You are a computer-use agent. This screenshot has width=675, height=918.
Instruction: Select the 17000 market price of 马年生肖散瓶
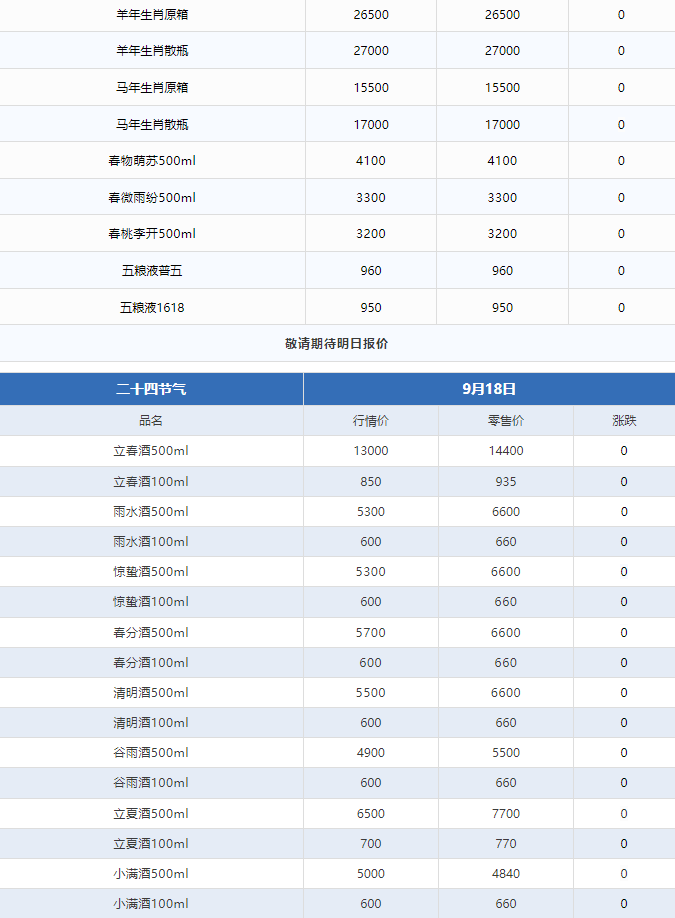tap(371, 125)
